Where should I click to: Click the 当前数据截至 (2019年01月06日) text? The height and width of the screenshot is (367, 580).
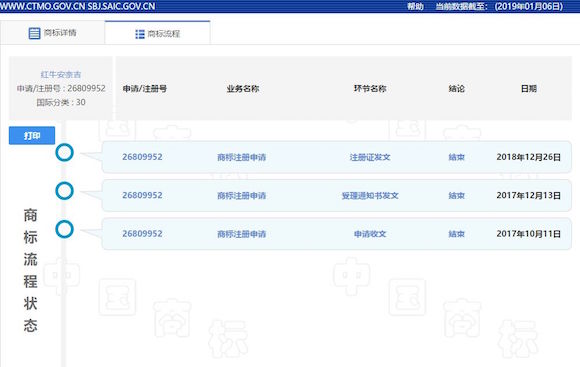499,6
